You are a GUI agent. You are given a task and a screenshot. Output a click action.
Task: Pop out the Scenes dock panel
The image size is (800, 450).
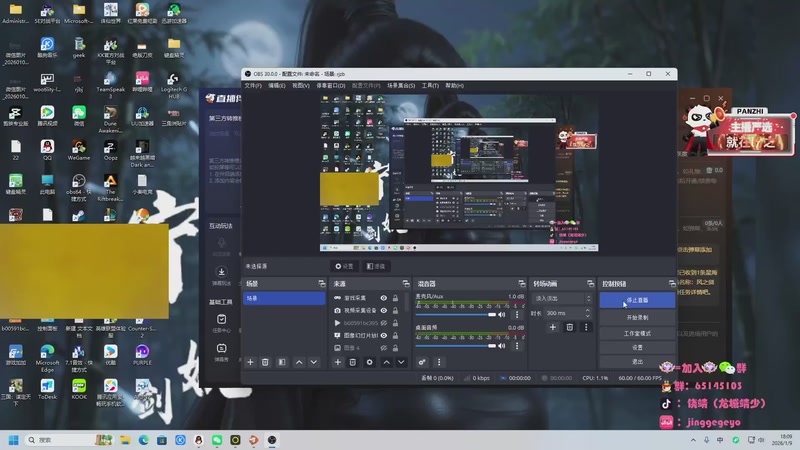321,284
